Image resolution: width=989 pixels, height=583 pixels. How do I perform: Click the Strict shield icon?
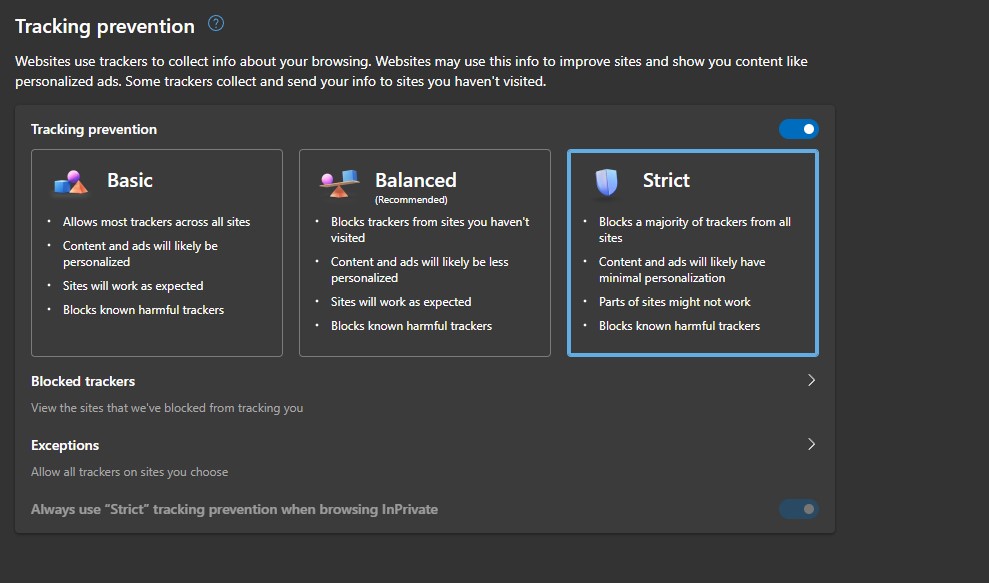tap(607, 182)
